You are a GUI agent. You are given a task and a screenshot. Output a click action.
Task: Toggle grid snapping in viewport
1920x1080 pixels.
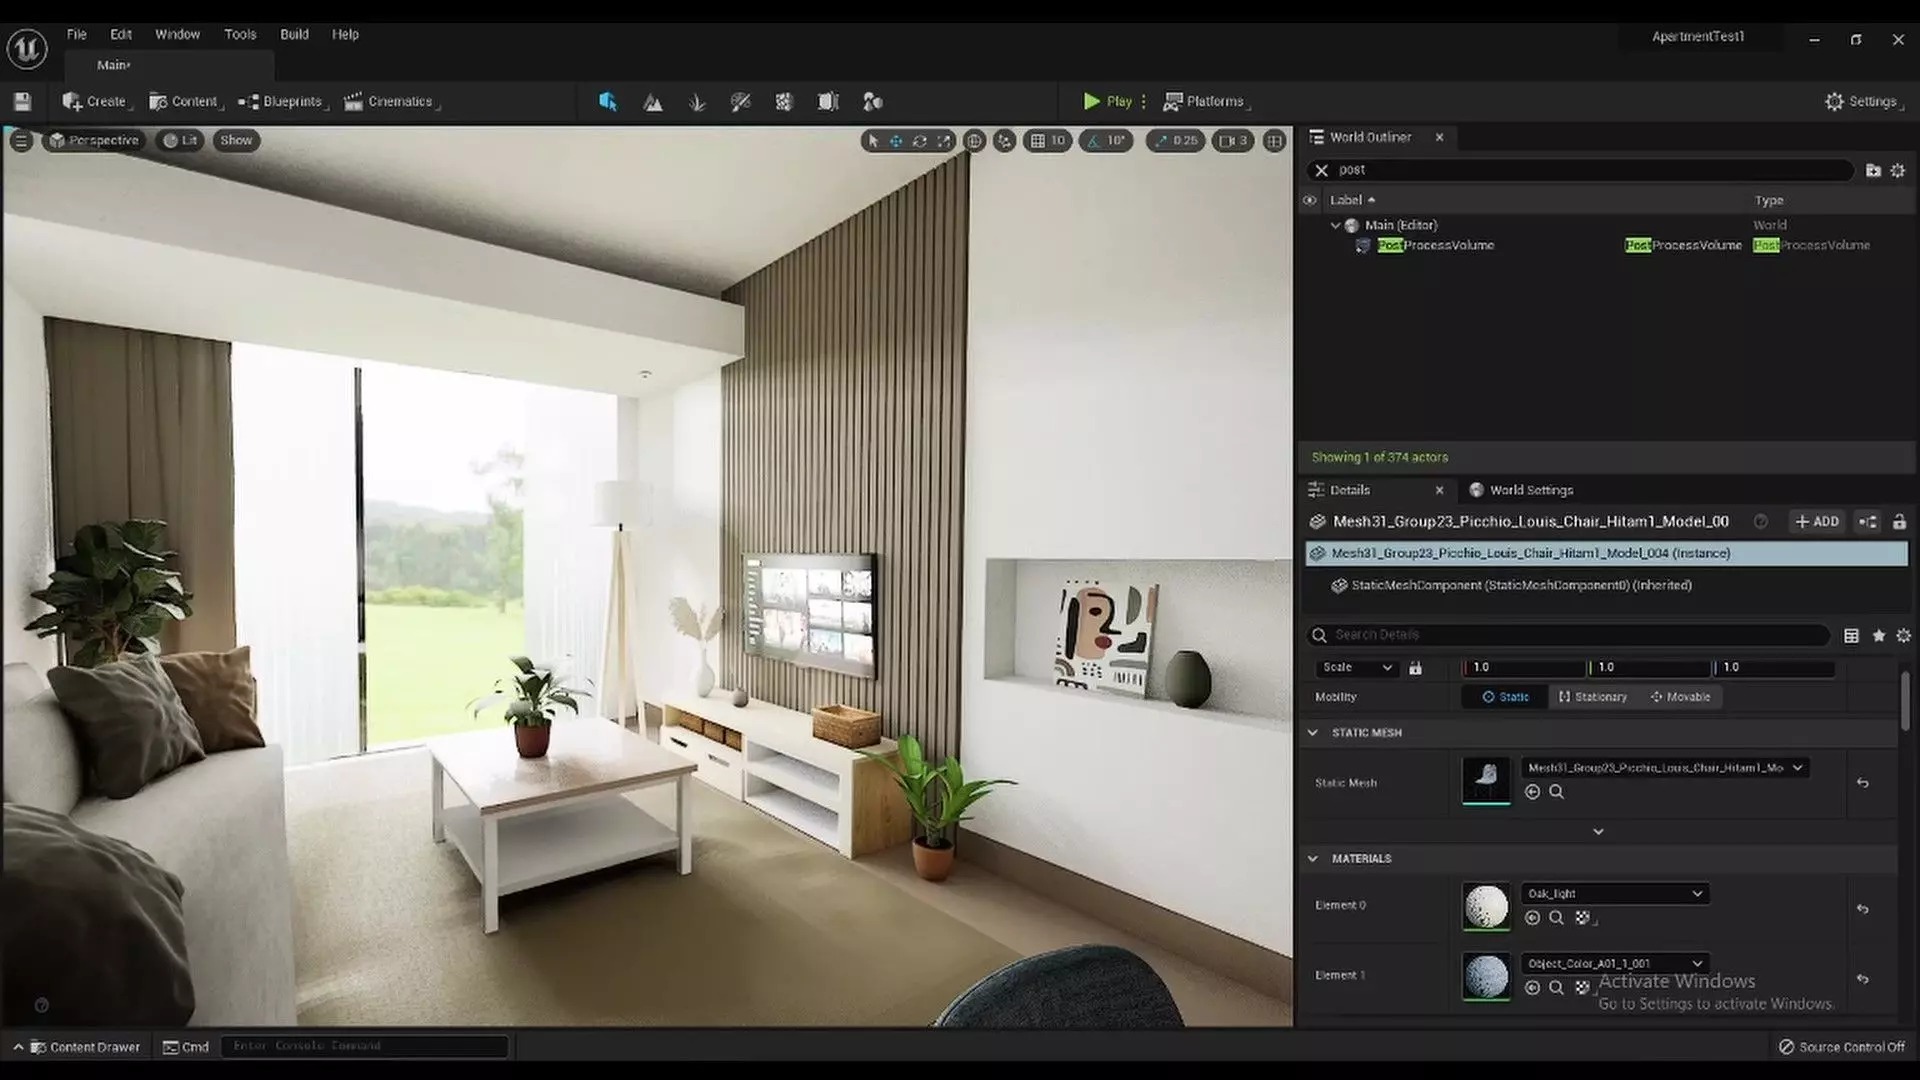pyautogui.click(x=1038, y=141)
